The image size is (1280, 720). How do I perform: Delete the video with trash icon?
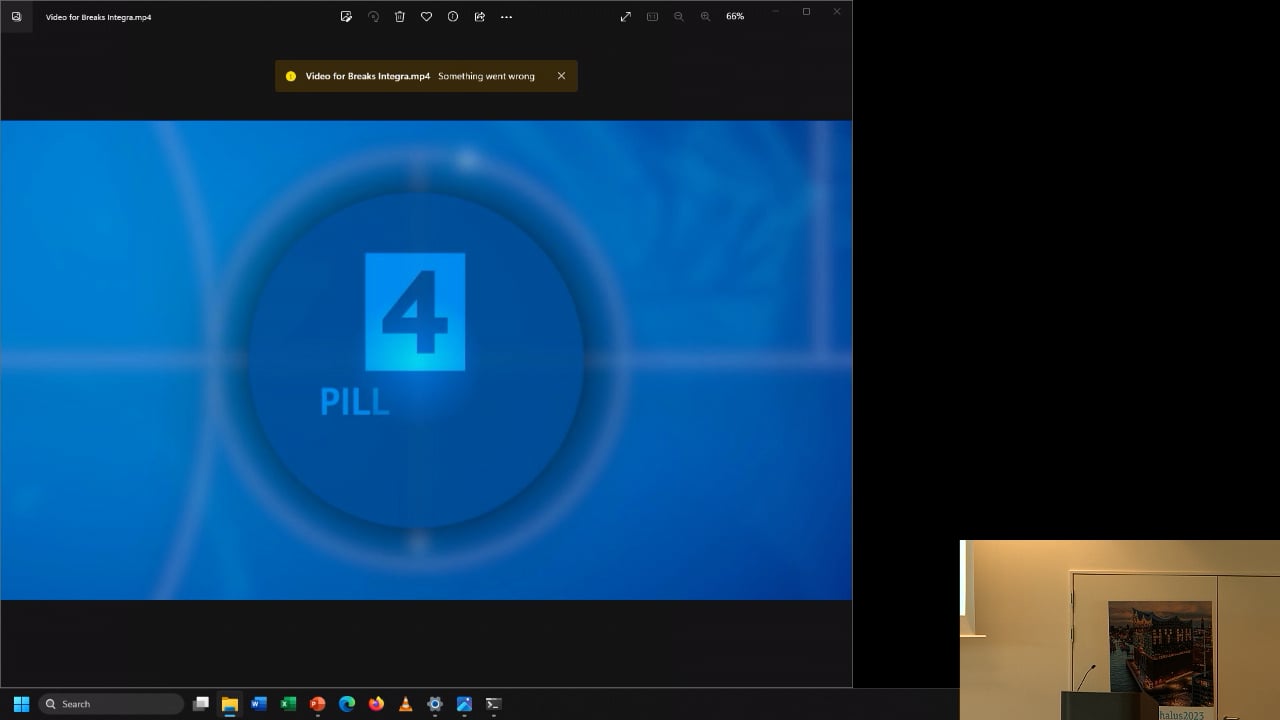coord(400,17)
